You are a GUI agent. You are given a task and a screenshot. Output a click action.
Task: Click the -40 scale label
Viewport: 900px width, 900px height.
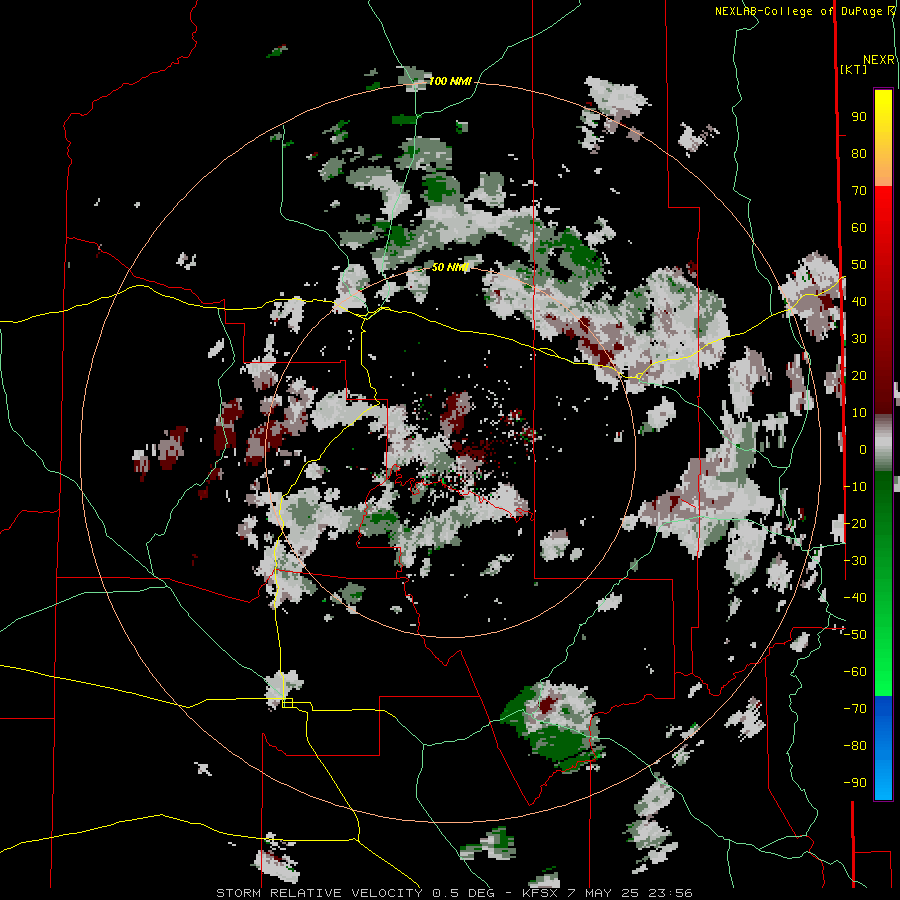click(855, 598)
